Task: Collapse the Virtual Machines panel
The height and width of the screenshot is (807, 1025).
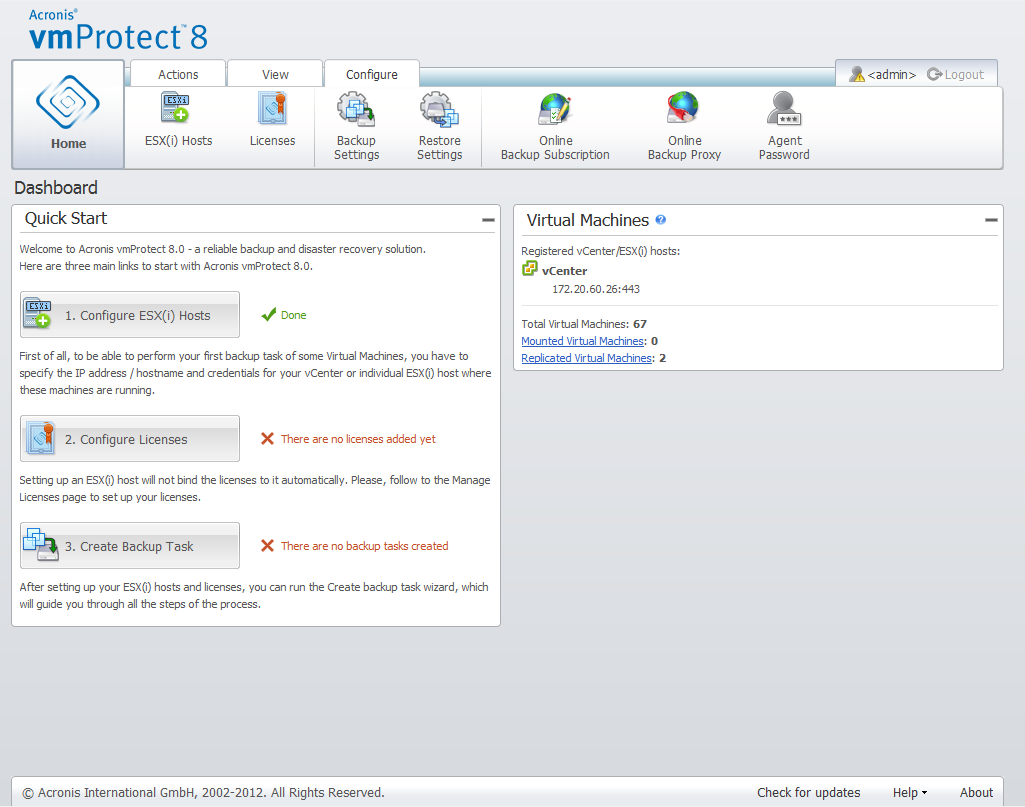Action: tap(991, 220)
